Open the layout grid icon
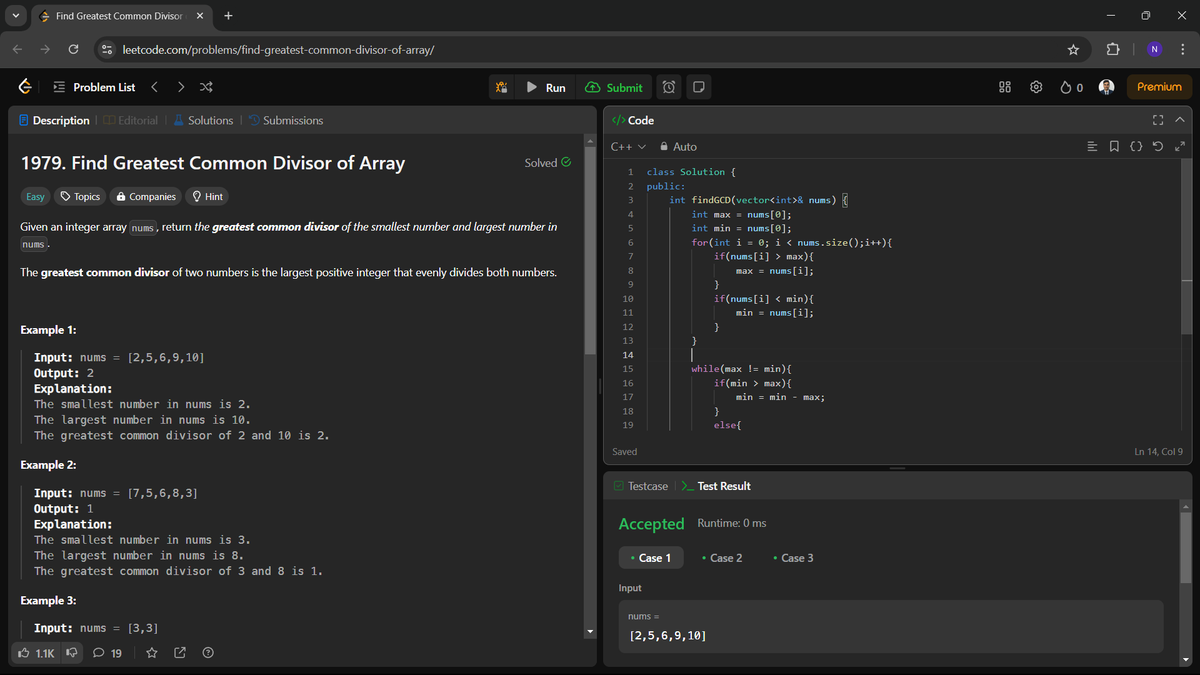This screenshot has width=1200, height=675. click(1006, 87)
